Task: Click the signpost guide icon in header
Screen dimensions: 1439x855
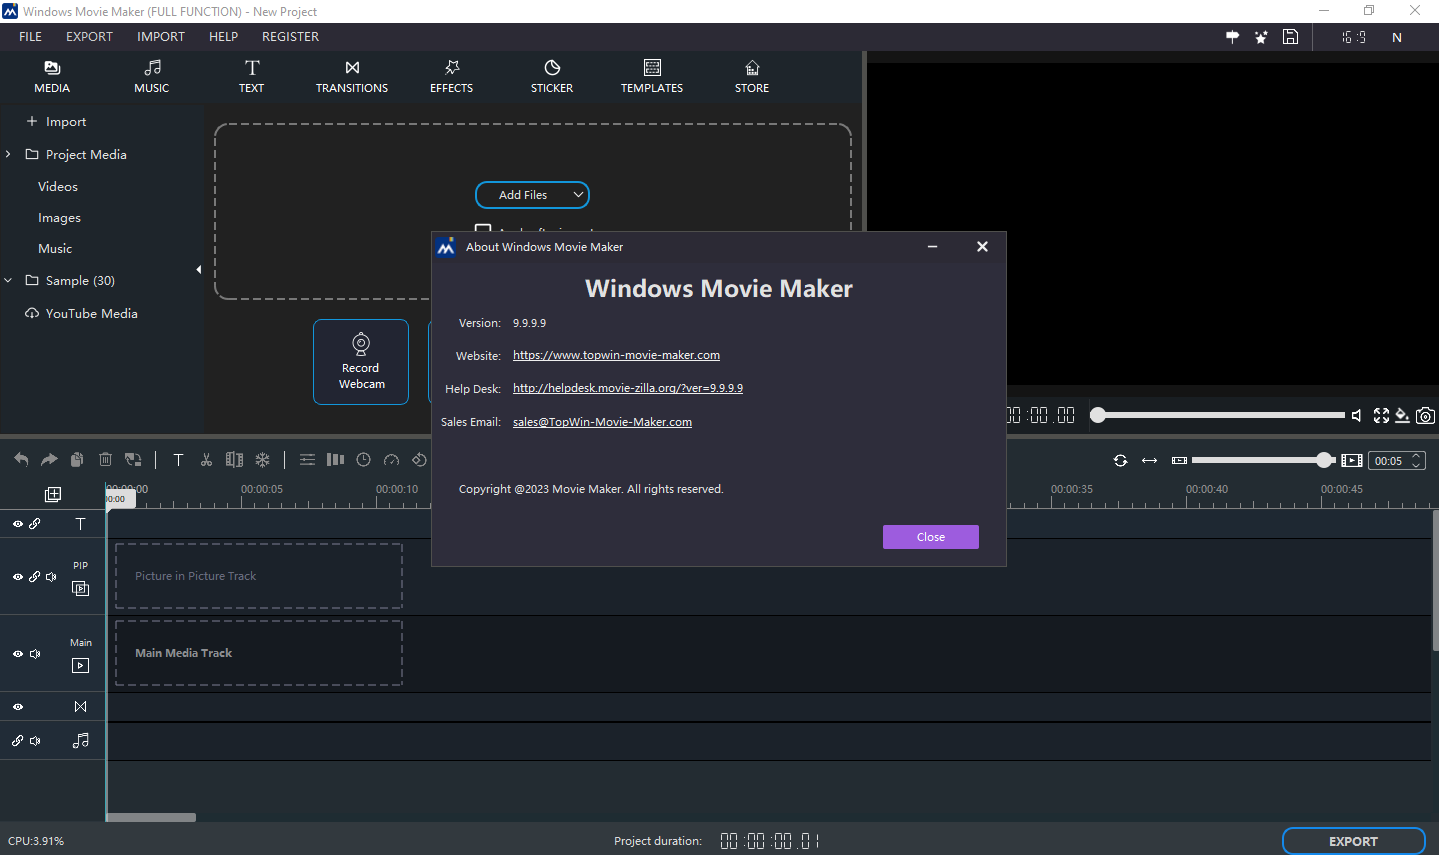Action: pyautogui.click(x=1232, y=37)
